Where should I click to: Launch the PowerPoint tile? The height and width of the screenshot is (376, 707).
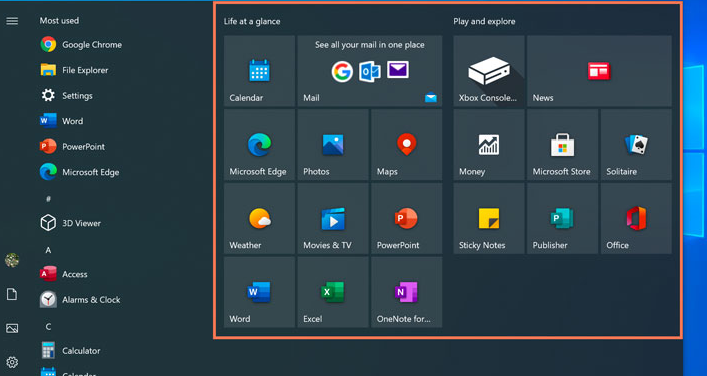(406, 218)
